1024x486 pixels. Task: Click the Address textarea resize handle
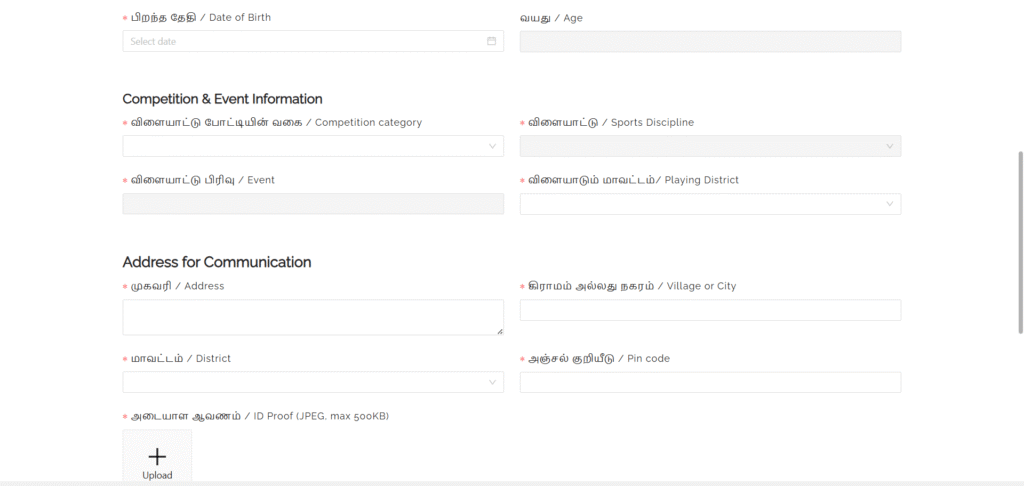tap(499, 330)
